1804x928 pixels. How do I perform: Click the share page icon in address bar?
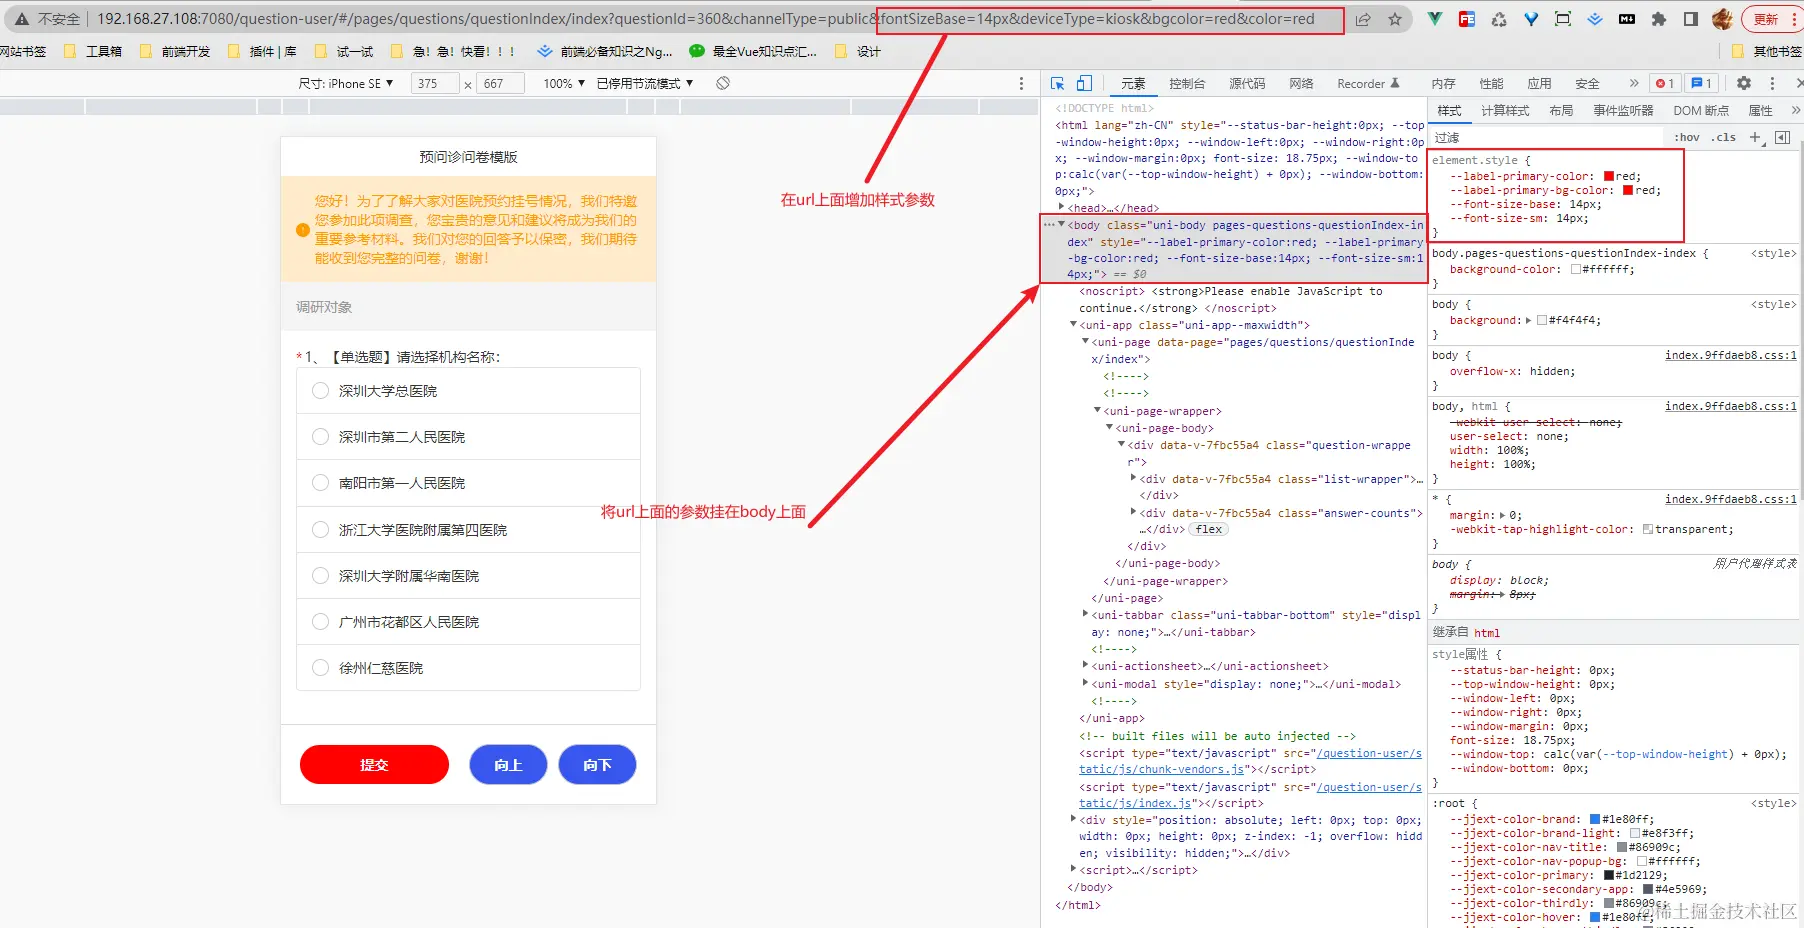click(x=1363, y=19)
